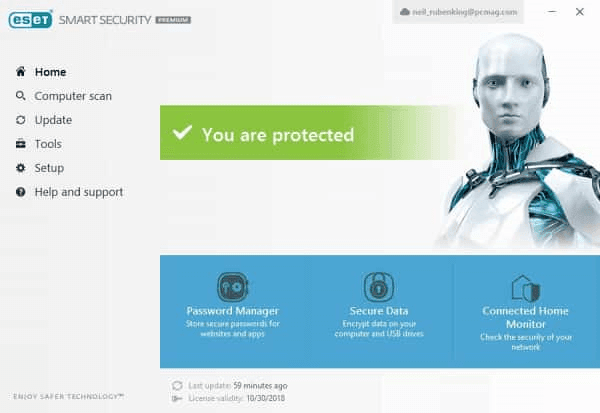Open the Connected Home Monitor house-shield icon
600x413 pixels.
point(525,288)
